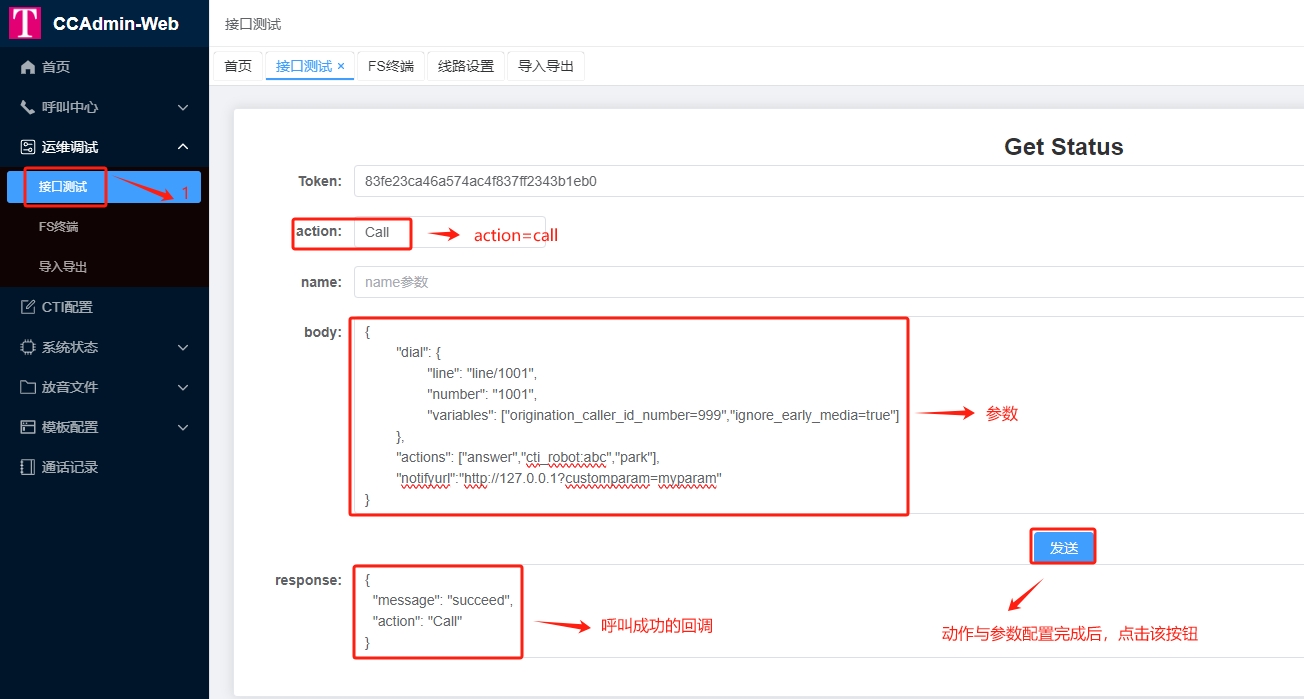Expand the 系统状态 menu arrow

(x=183, y=347)
